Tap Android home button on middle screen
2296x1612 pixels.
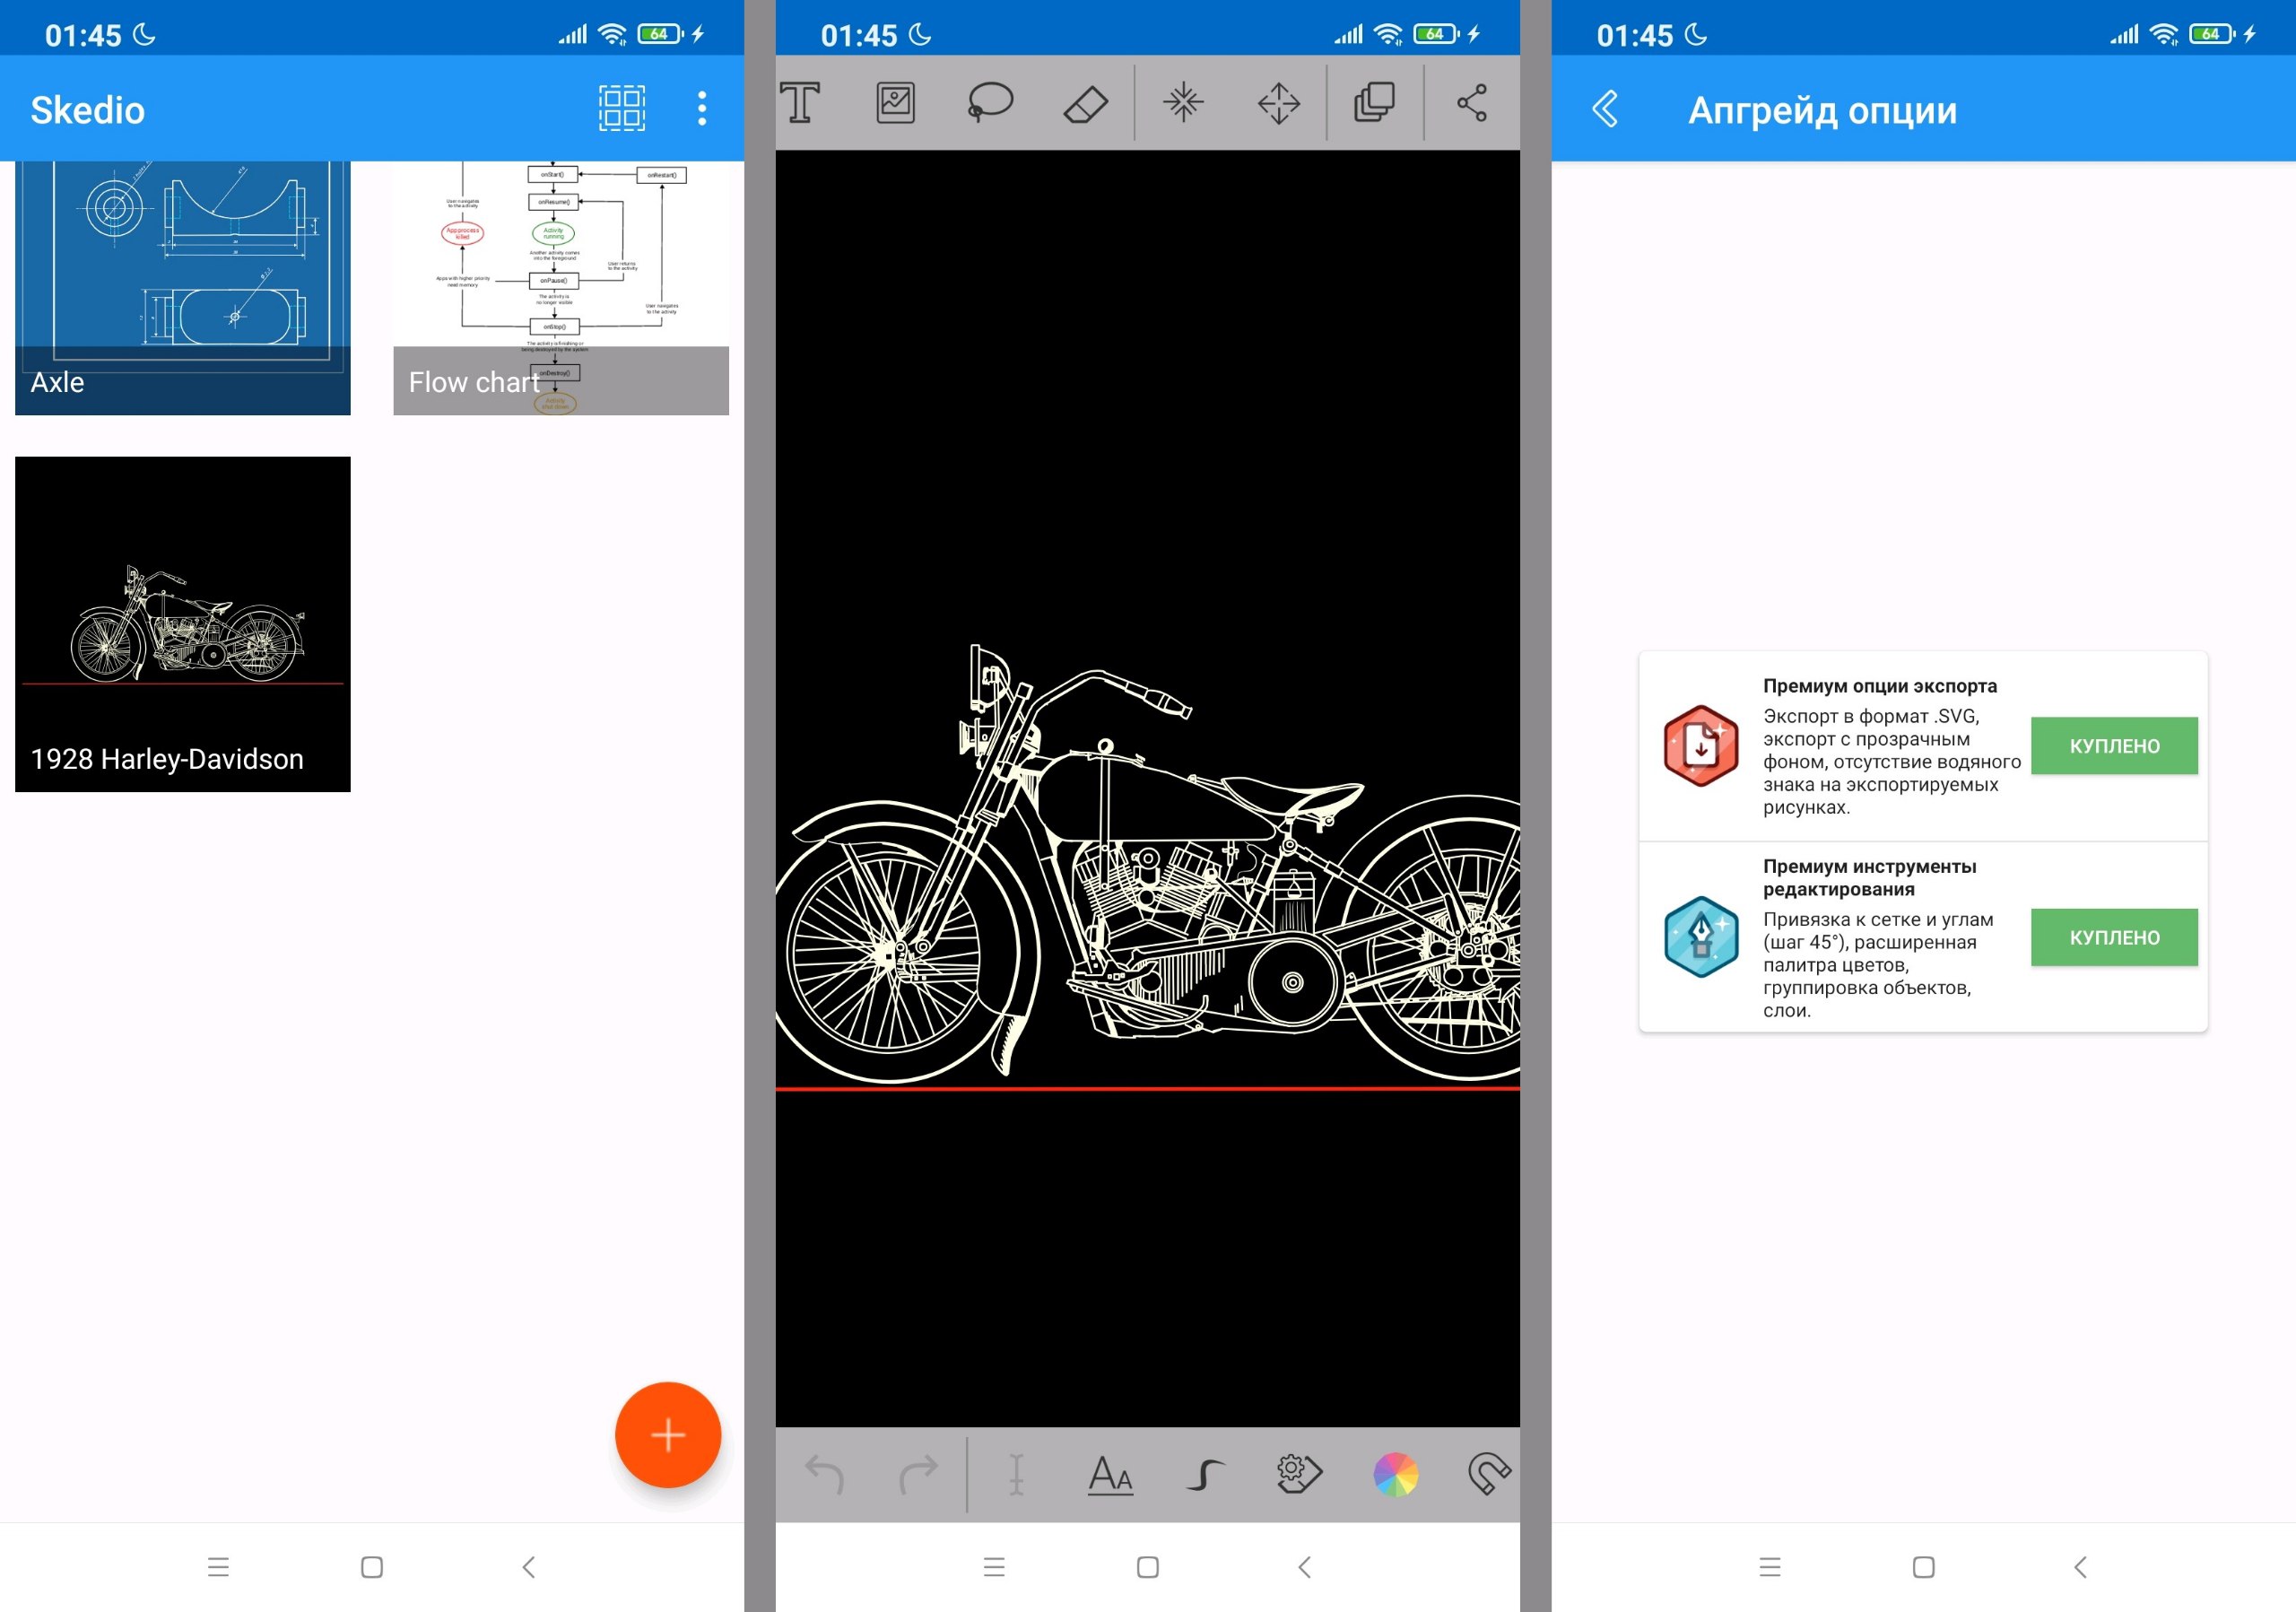coord(1148,1567)
